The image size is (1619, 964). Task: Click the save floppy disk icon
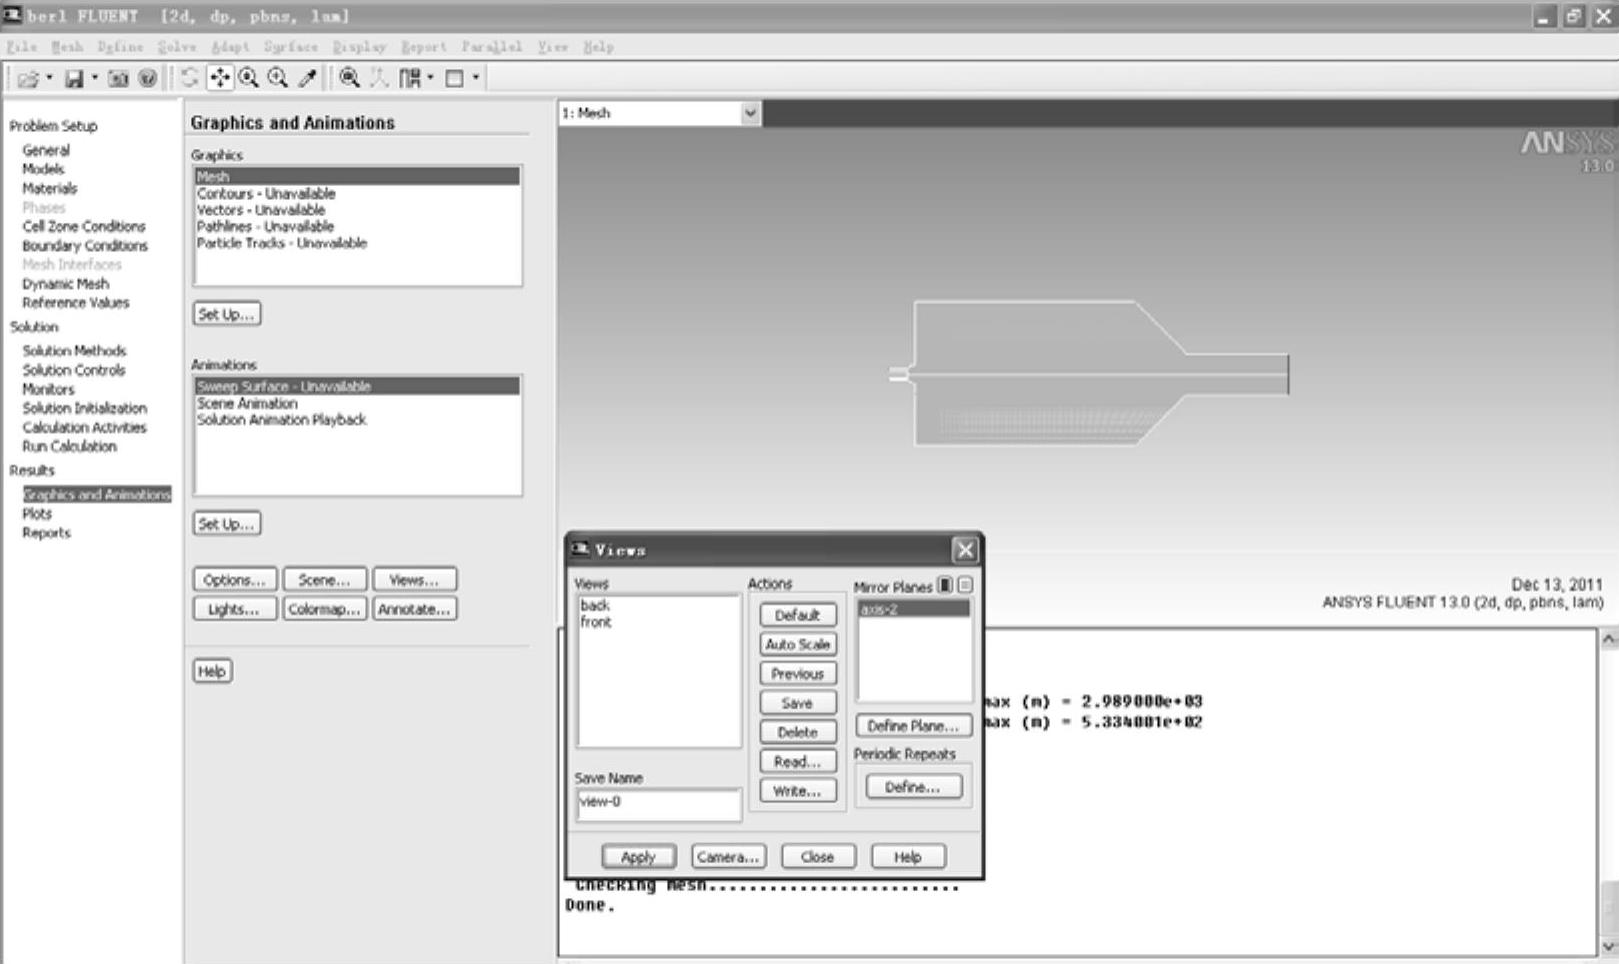click(x=74, y=78)
